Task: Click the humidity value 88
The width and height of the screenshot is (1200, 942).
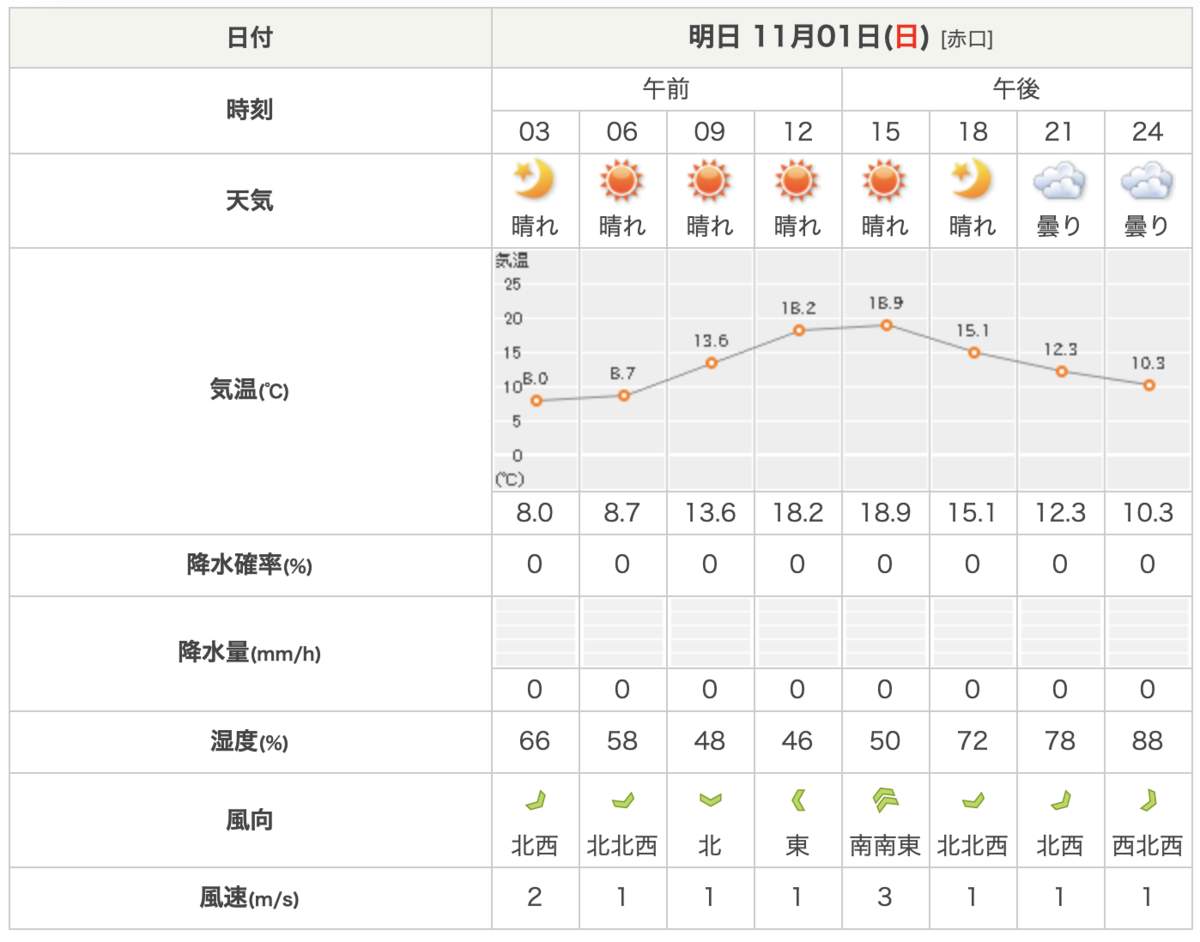Action: click(x=1147, y=742)
